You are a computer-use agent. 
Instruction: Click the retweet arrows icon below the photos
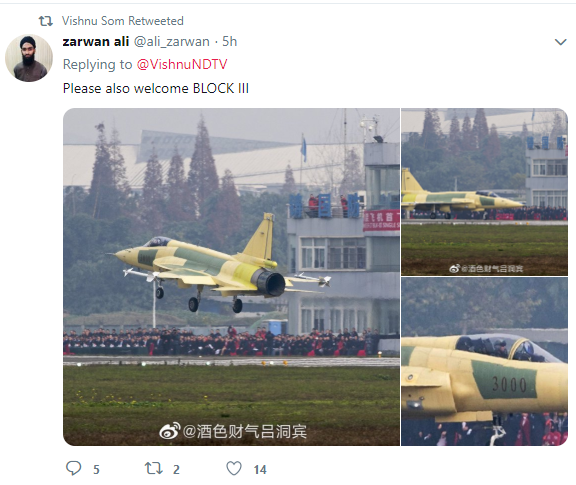click(x=153, y=468)
